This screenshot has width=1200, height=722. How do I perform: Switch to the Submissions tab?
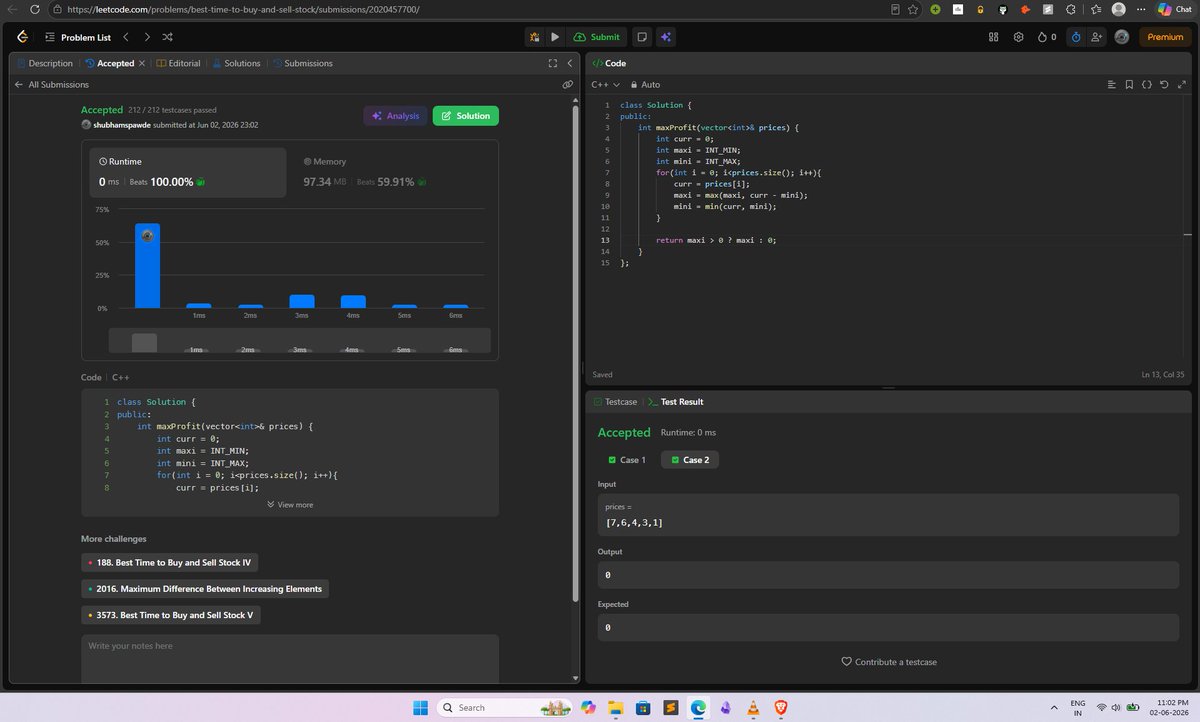[x=303, y=63]
